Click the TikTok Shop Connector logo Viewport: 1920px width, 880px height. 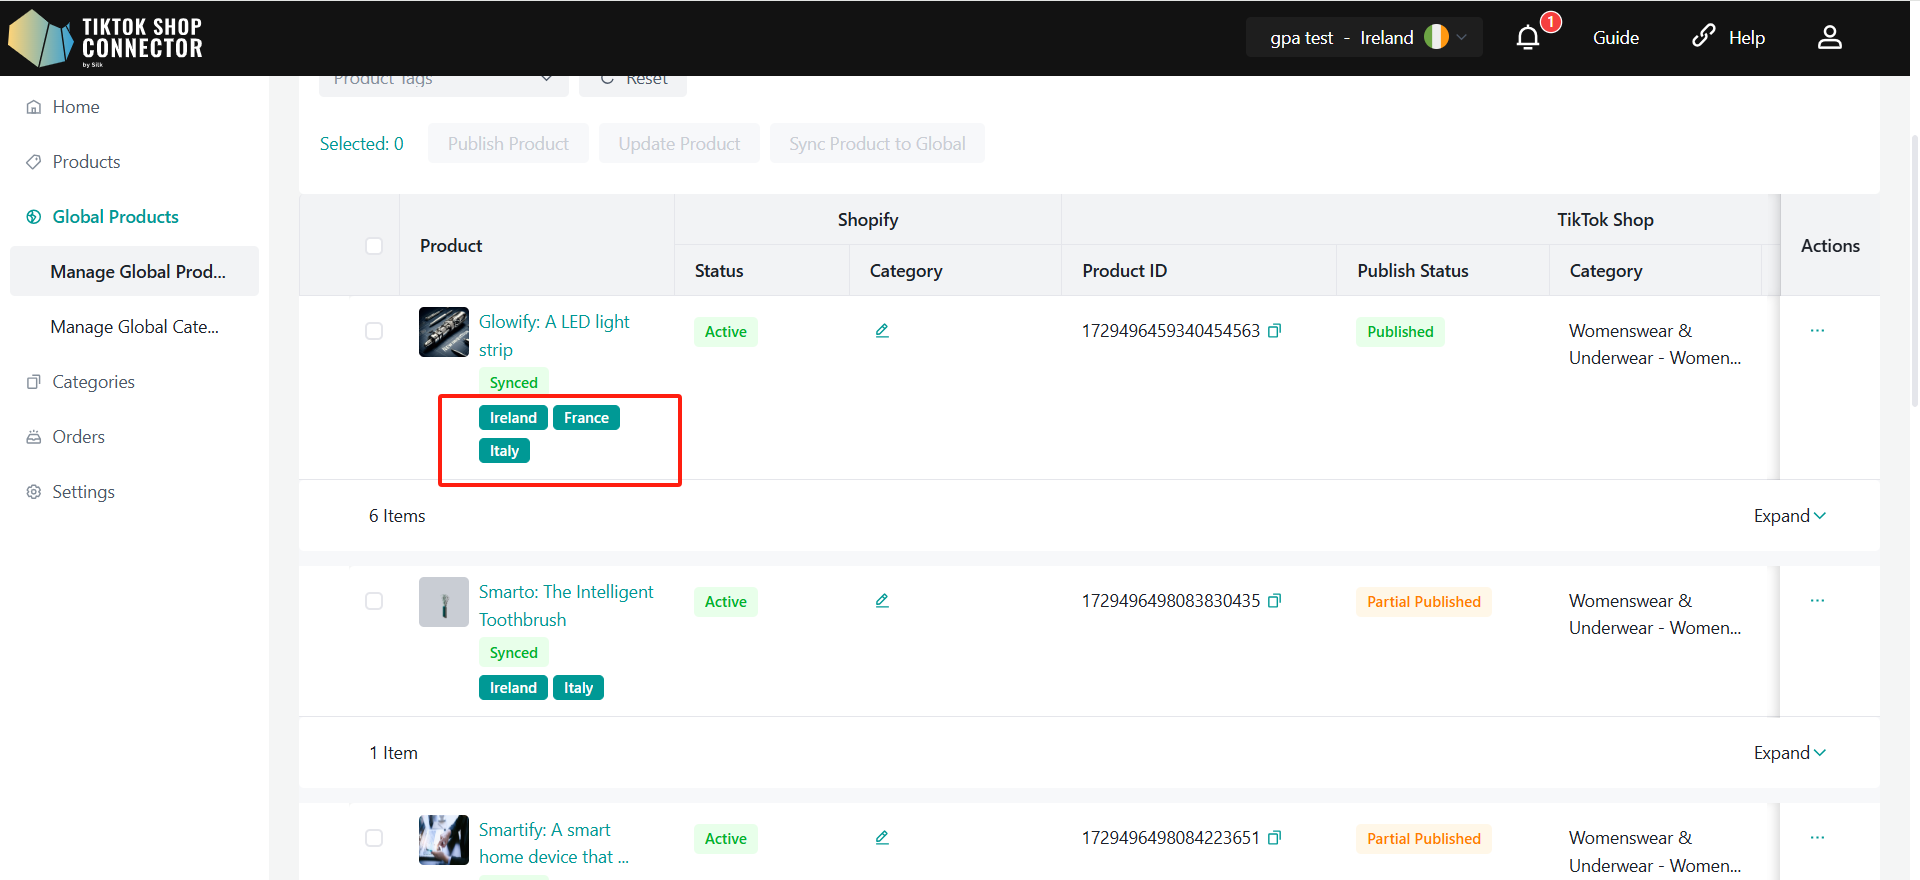105,38
